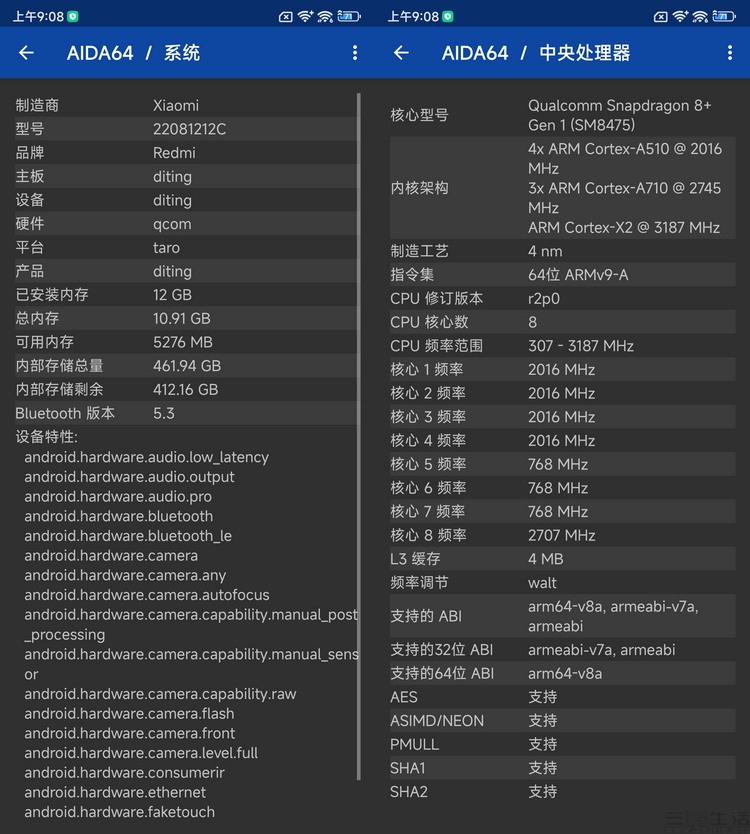This screenshot has width=750, height=834.
Task: Tap battery icon in right status bar
Action: click(724, 16)
